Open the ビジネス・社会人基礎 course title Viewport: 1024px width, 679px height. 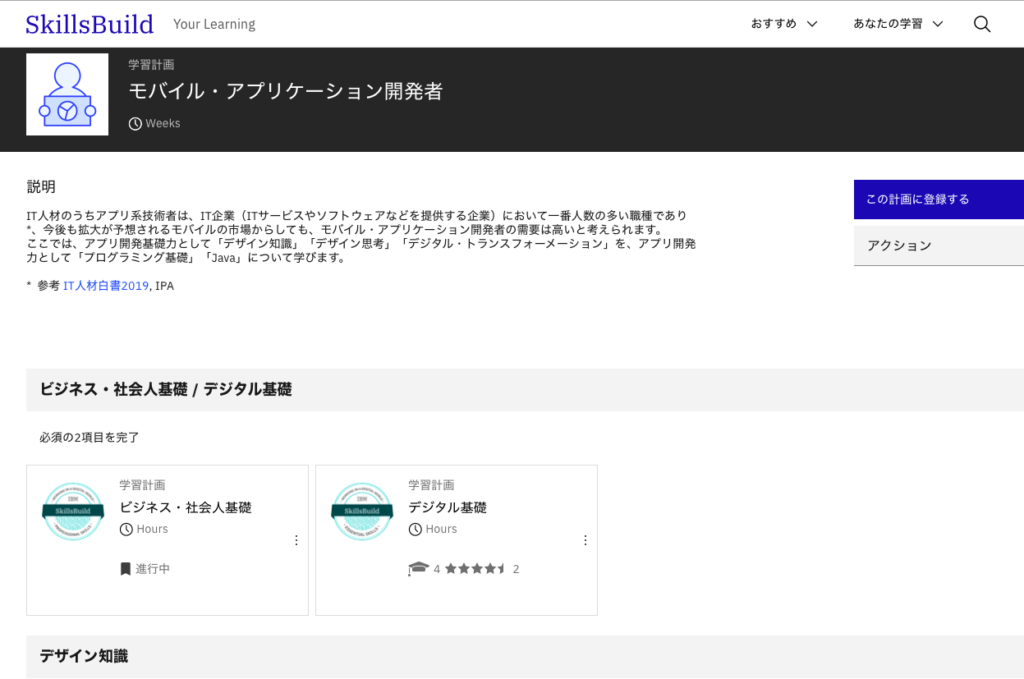tap(185, 507)
